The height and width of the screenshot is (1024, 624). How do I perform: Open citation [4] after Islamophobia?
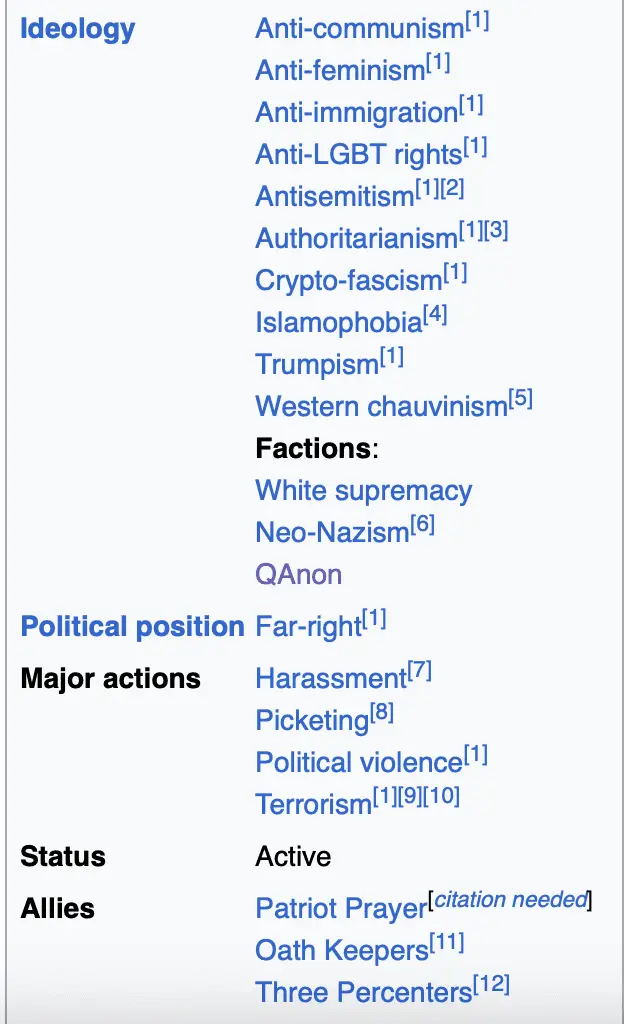pyautogui.click(x=435, y=315)
